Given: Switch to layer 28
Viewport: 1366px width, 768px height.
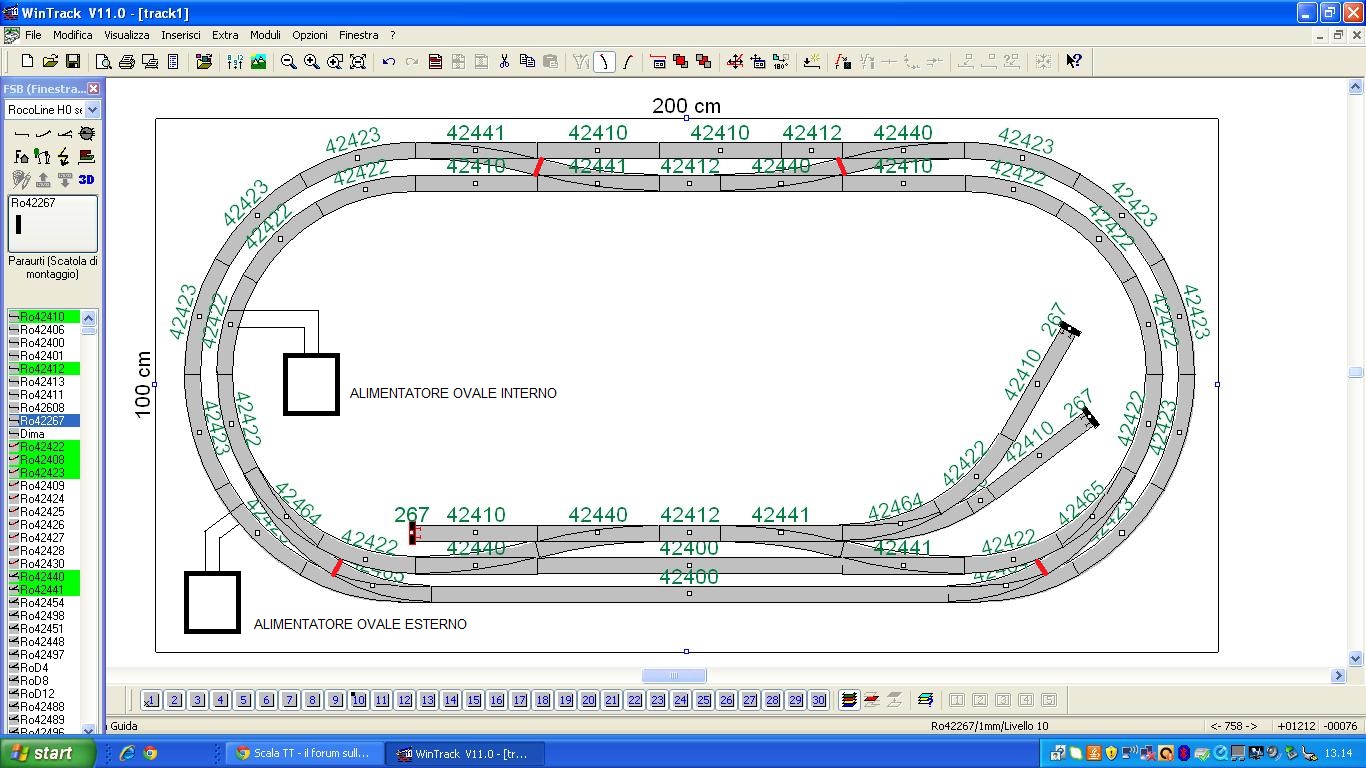Looking at the screenshot, I should (772, 700).
